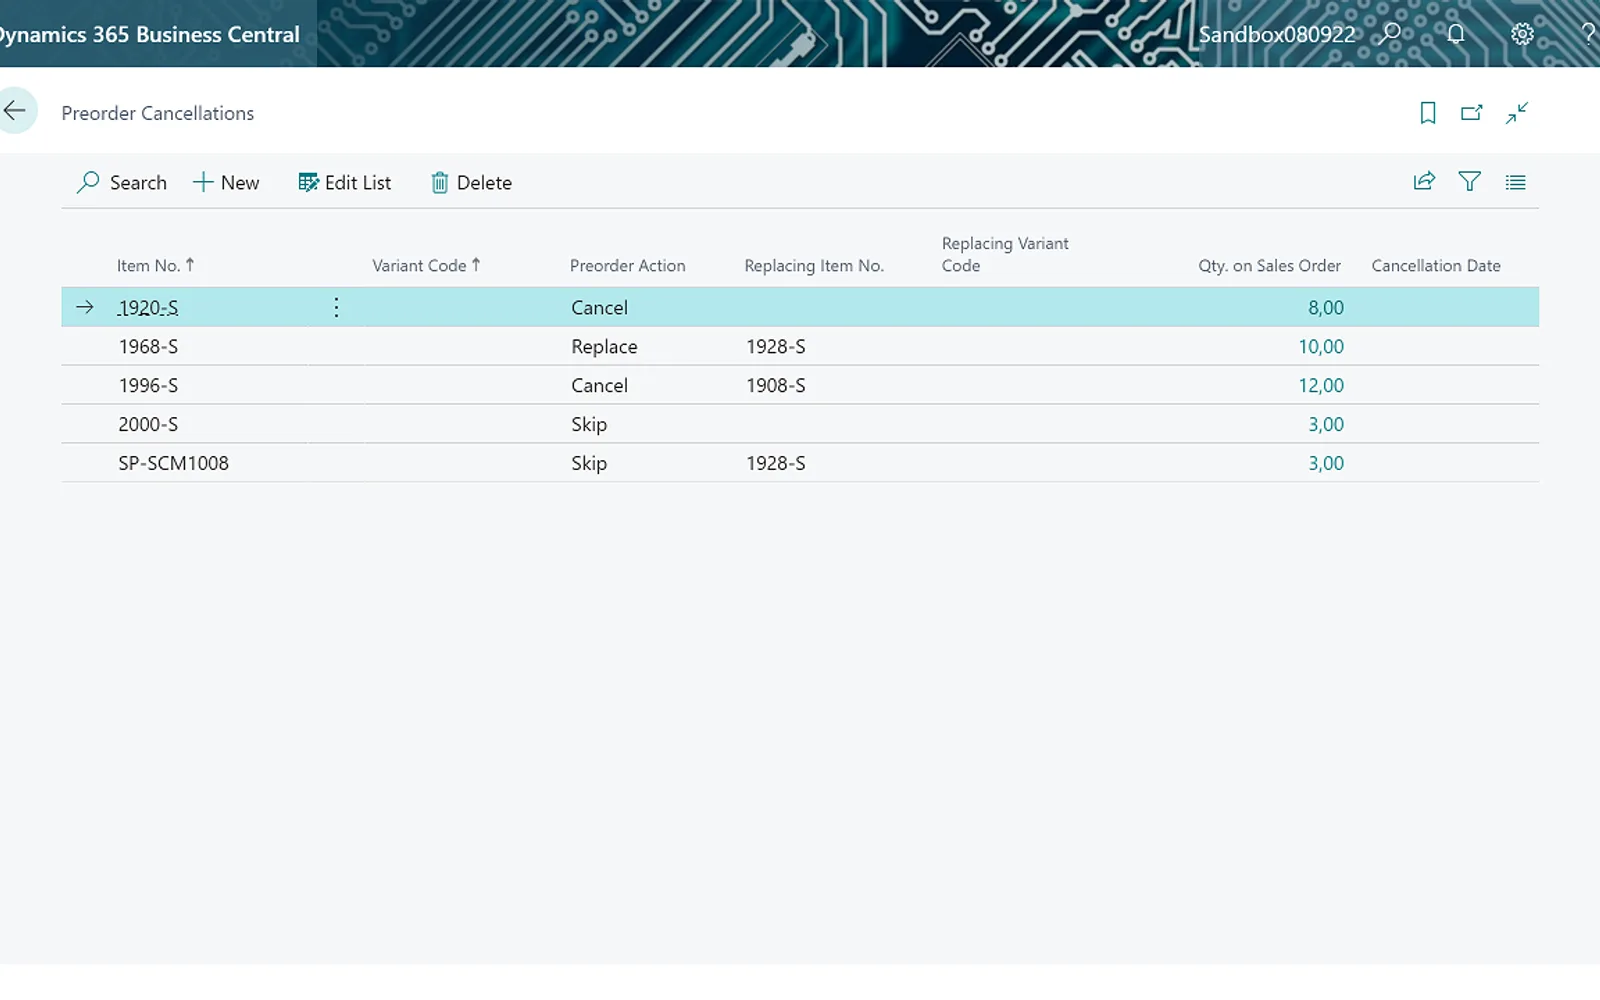Screen dimensions: 1600x1000
Task: Show more options for row 1920-S
Action: [x=336, y=307]
